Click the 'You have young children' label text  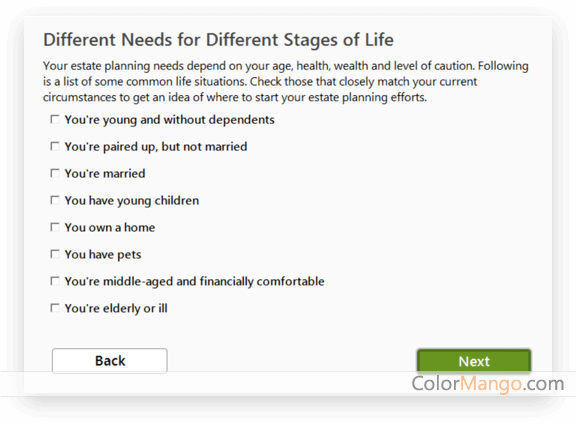click(x=132, y=201)
